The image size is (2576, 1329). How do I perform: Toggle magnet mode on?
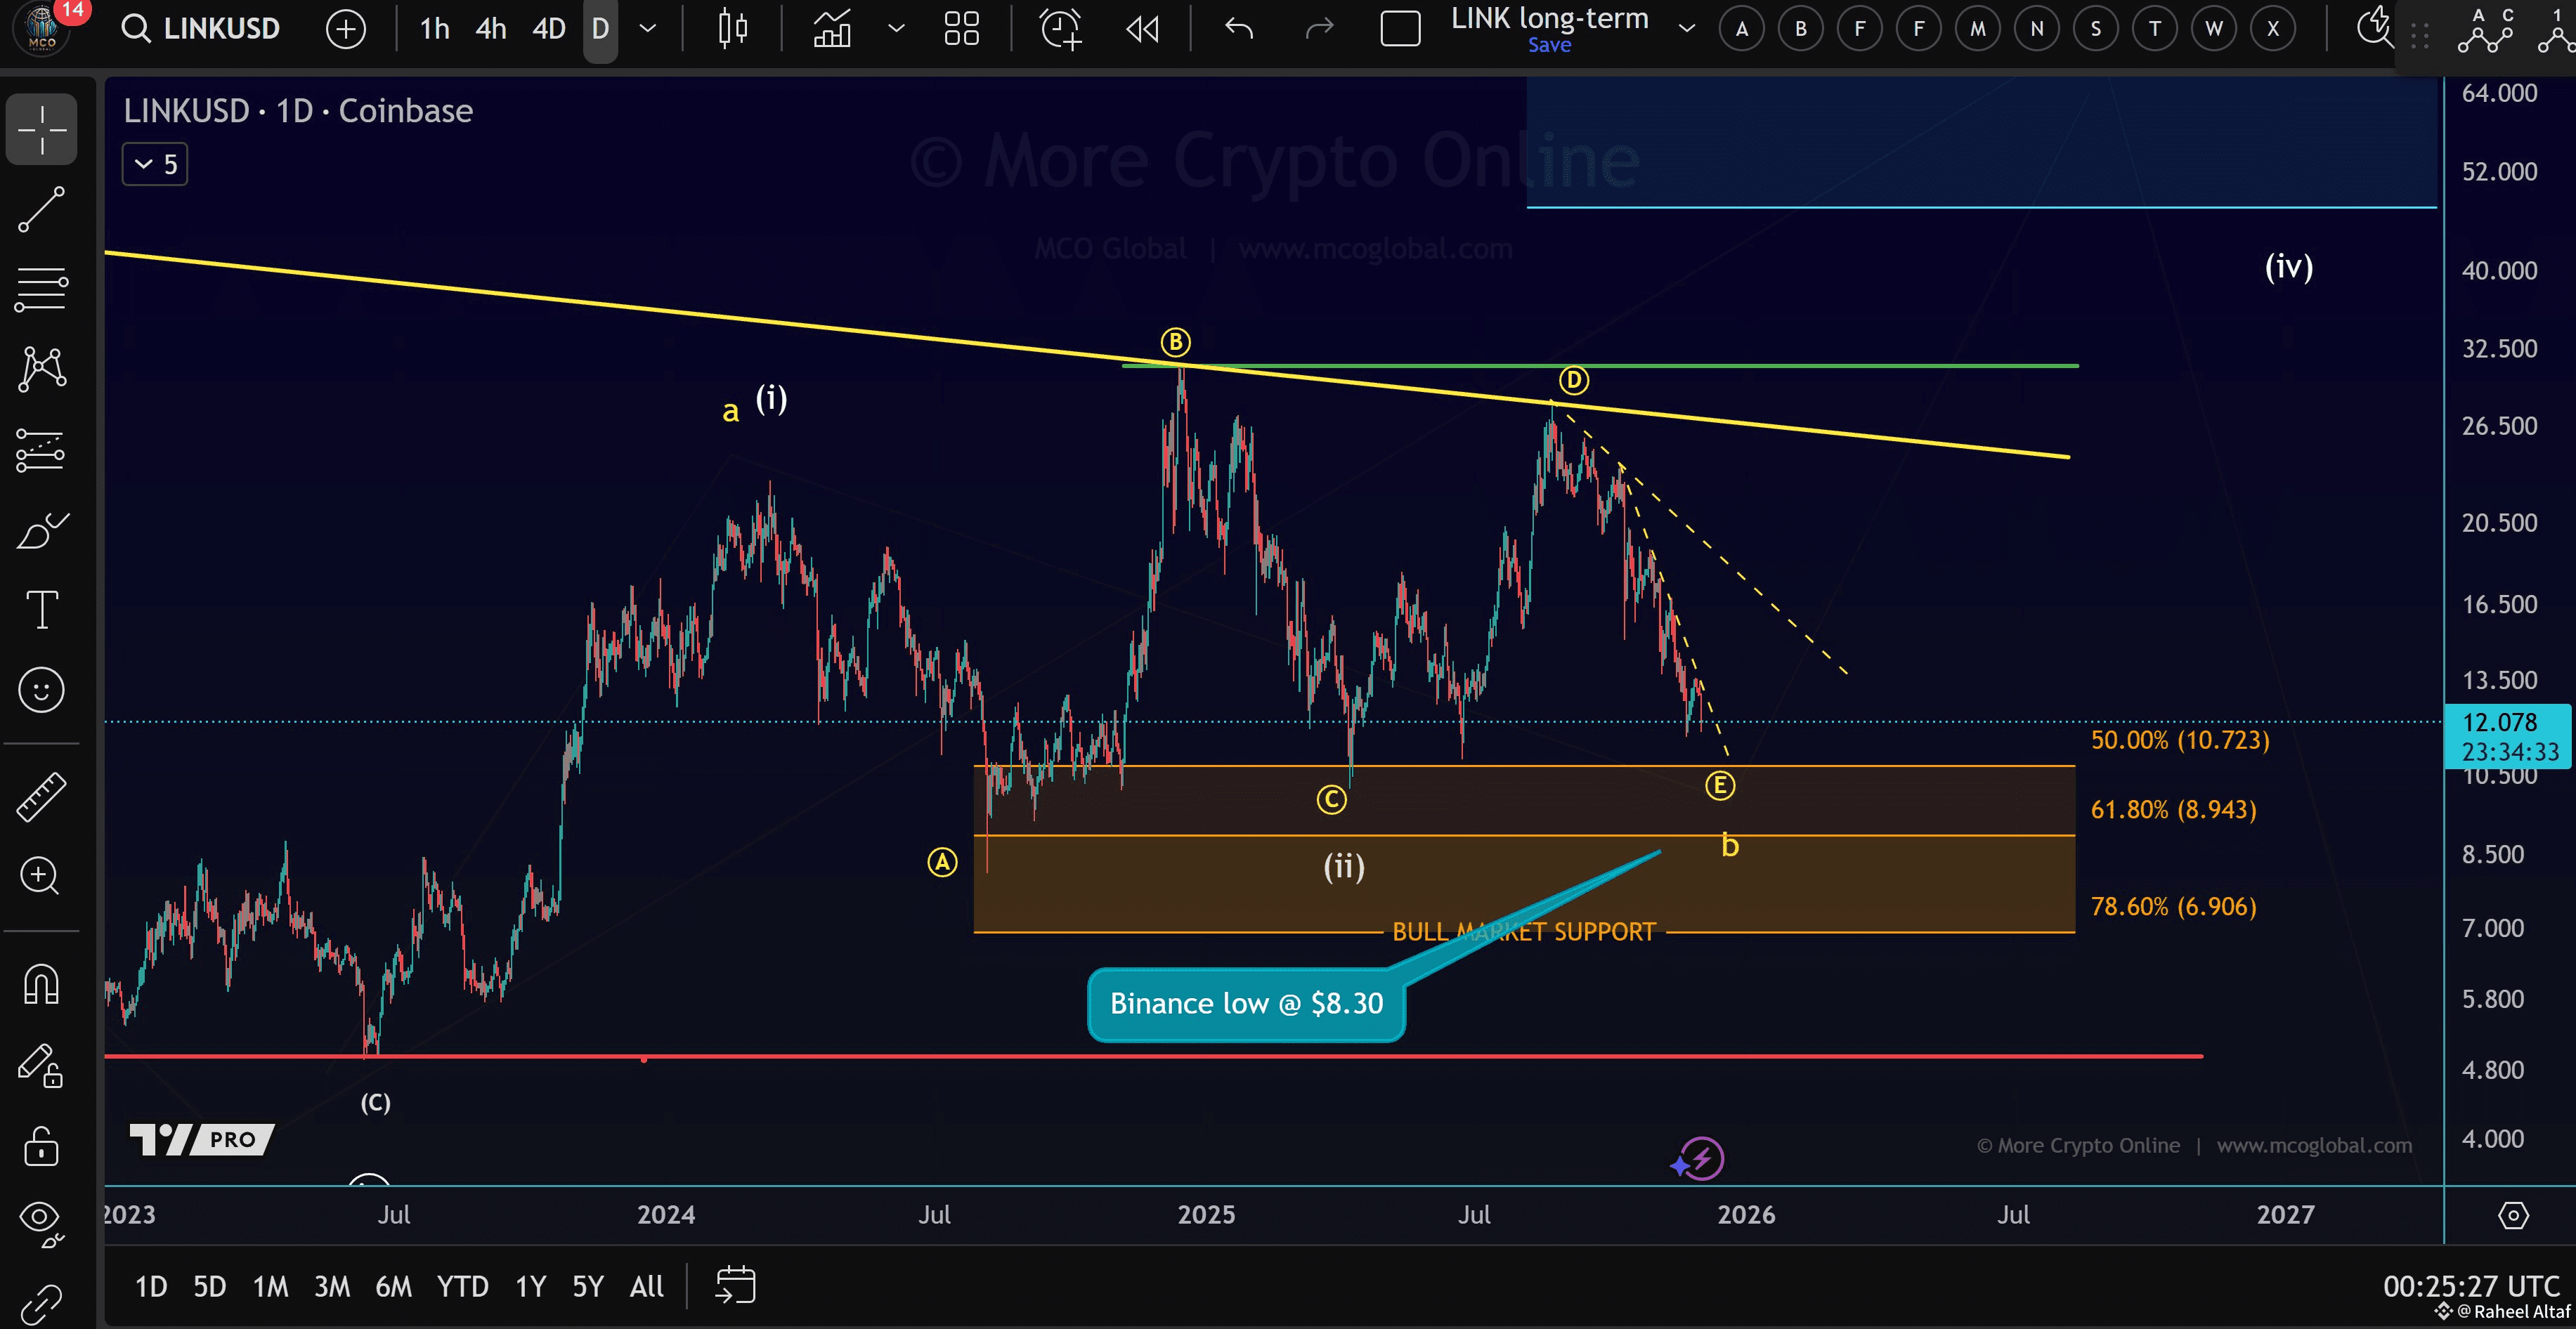(x=41, y=985)
